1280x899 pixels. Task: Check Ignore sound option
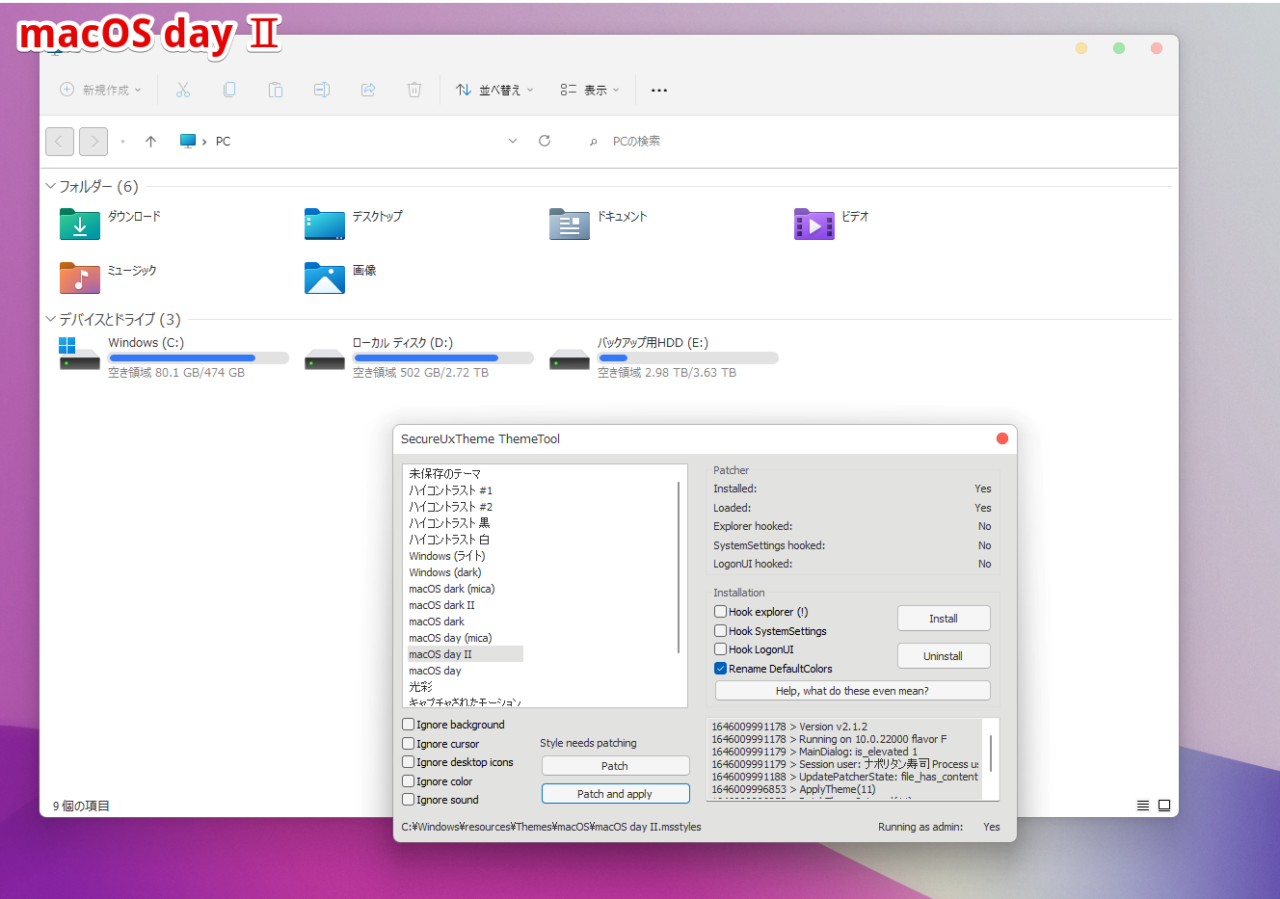408,799
